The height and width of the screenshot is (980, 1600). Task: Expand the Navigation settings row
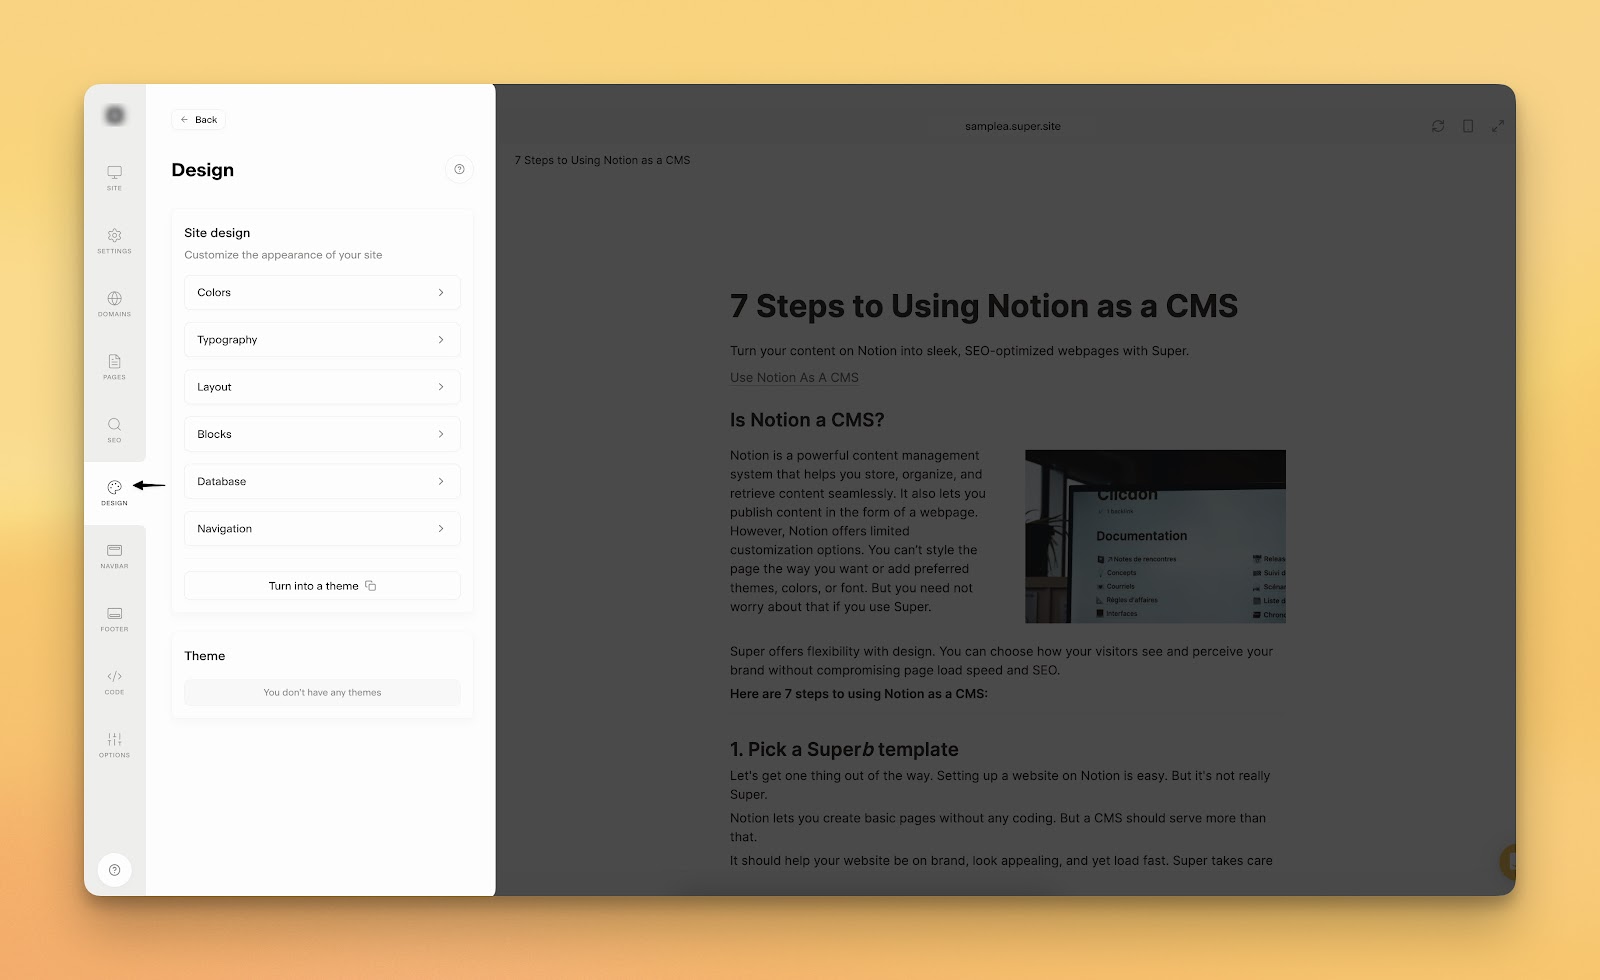coord(322,529)
